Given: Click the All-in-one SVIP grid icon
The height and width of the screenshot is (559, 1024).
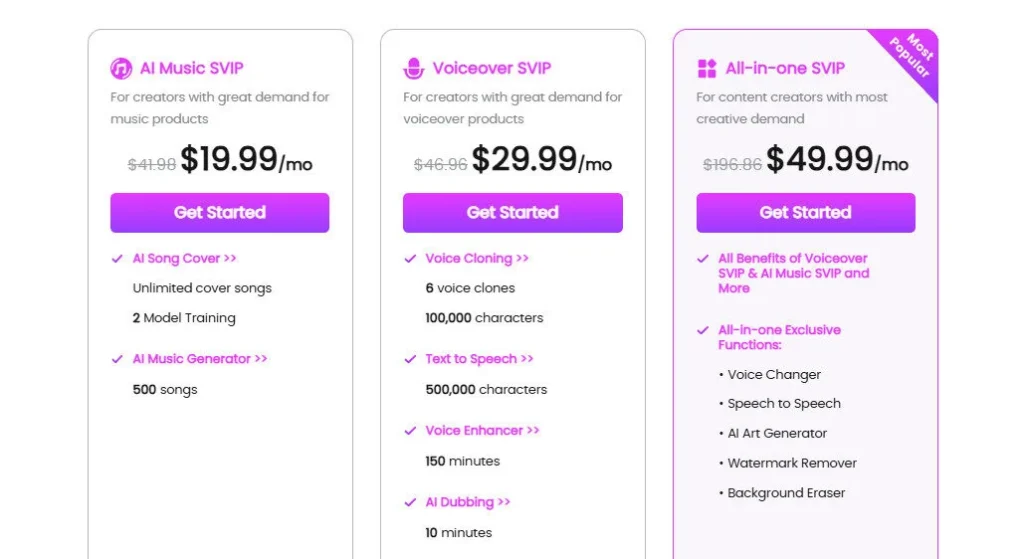Looking at the screenshot, I should click(707, 68).
